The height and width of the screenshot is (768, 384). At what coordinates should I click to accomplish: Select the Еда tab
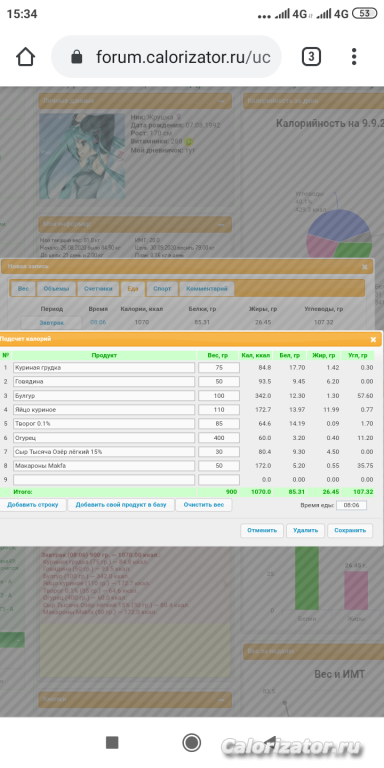133,288
